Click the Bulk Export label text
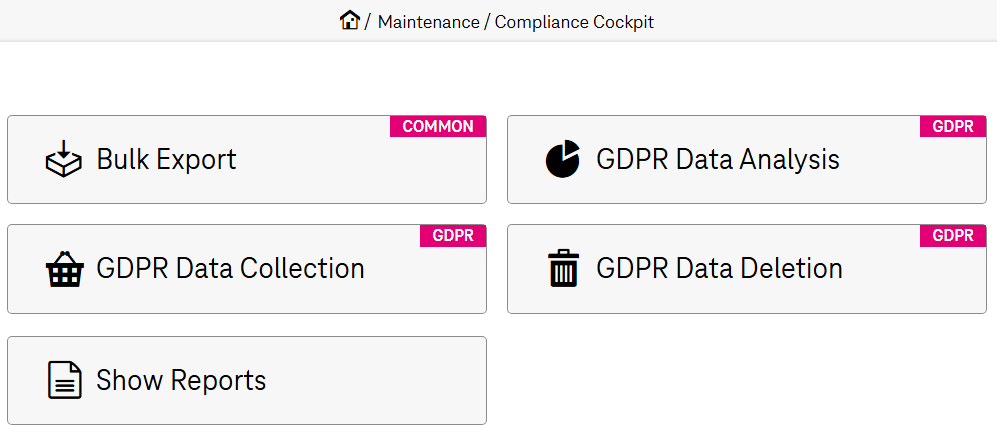The height and width of the screenshot is (440, 997). 166,159
